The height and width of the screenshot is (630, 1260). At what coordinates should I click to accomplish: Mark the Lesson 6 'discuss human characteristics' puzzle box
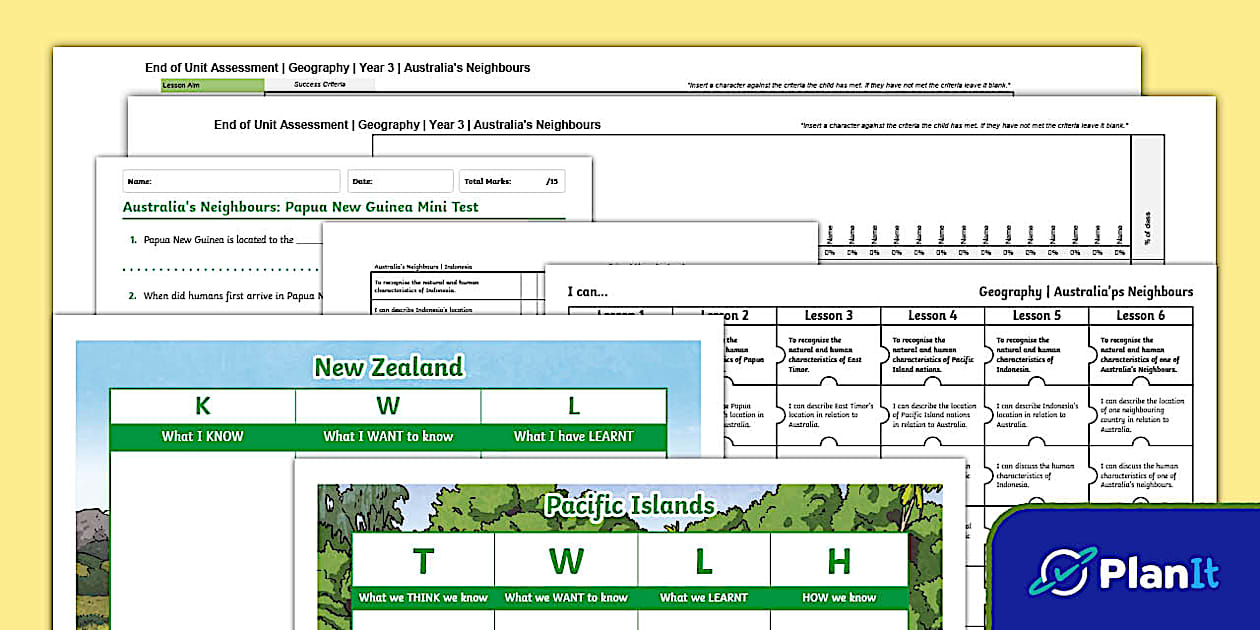click(x=1139, y=473)
